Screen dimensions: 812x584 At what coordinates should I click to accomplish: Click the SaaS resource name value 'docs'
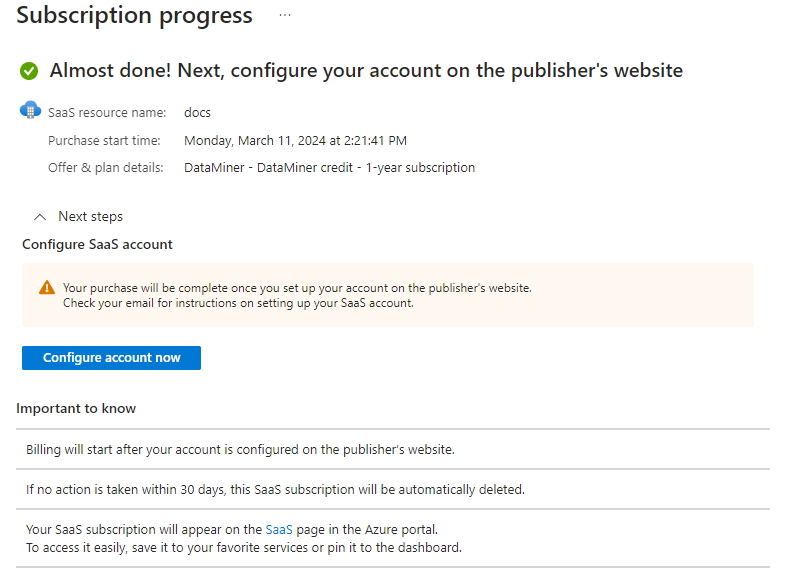pyautogui.click(x=197, y=112)
